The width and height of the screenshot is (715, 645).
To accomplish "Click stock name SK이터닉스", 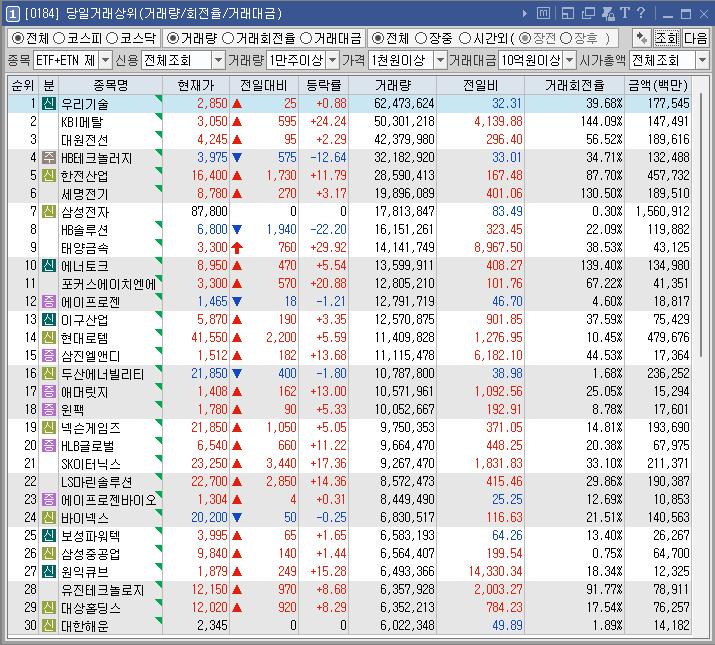I will pyautogui.click(x=91, y=463).
